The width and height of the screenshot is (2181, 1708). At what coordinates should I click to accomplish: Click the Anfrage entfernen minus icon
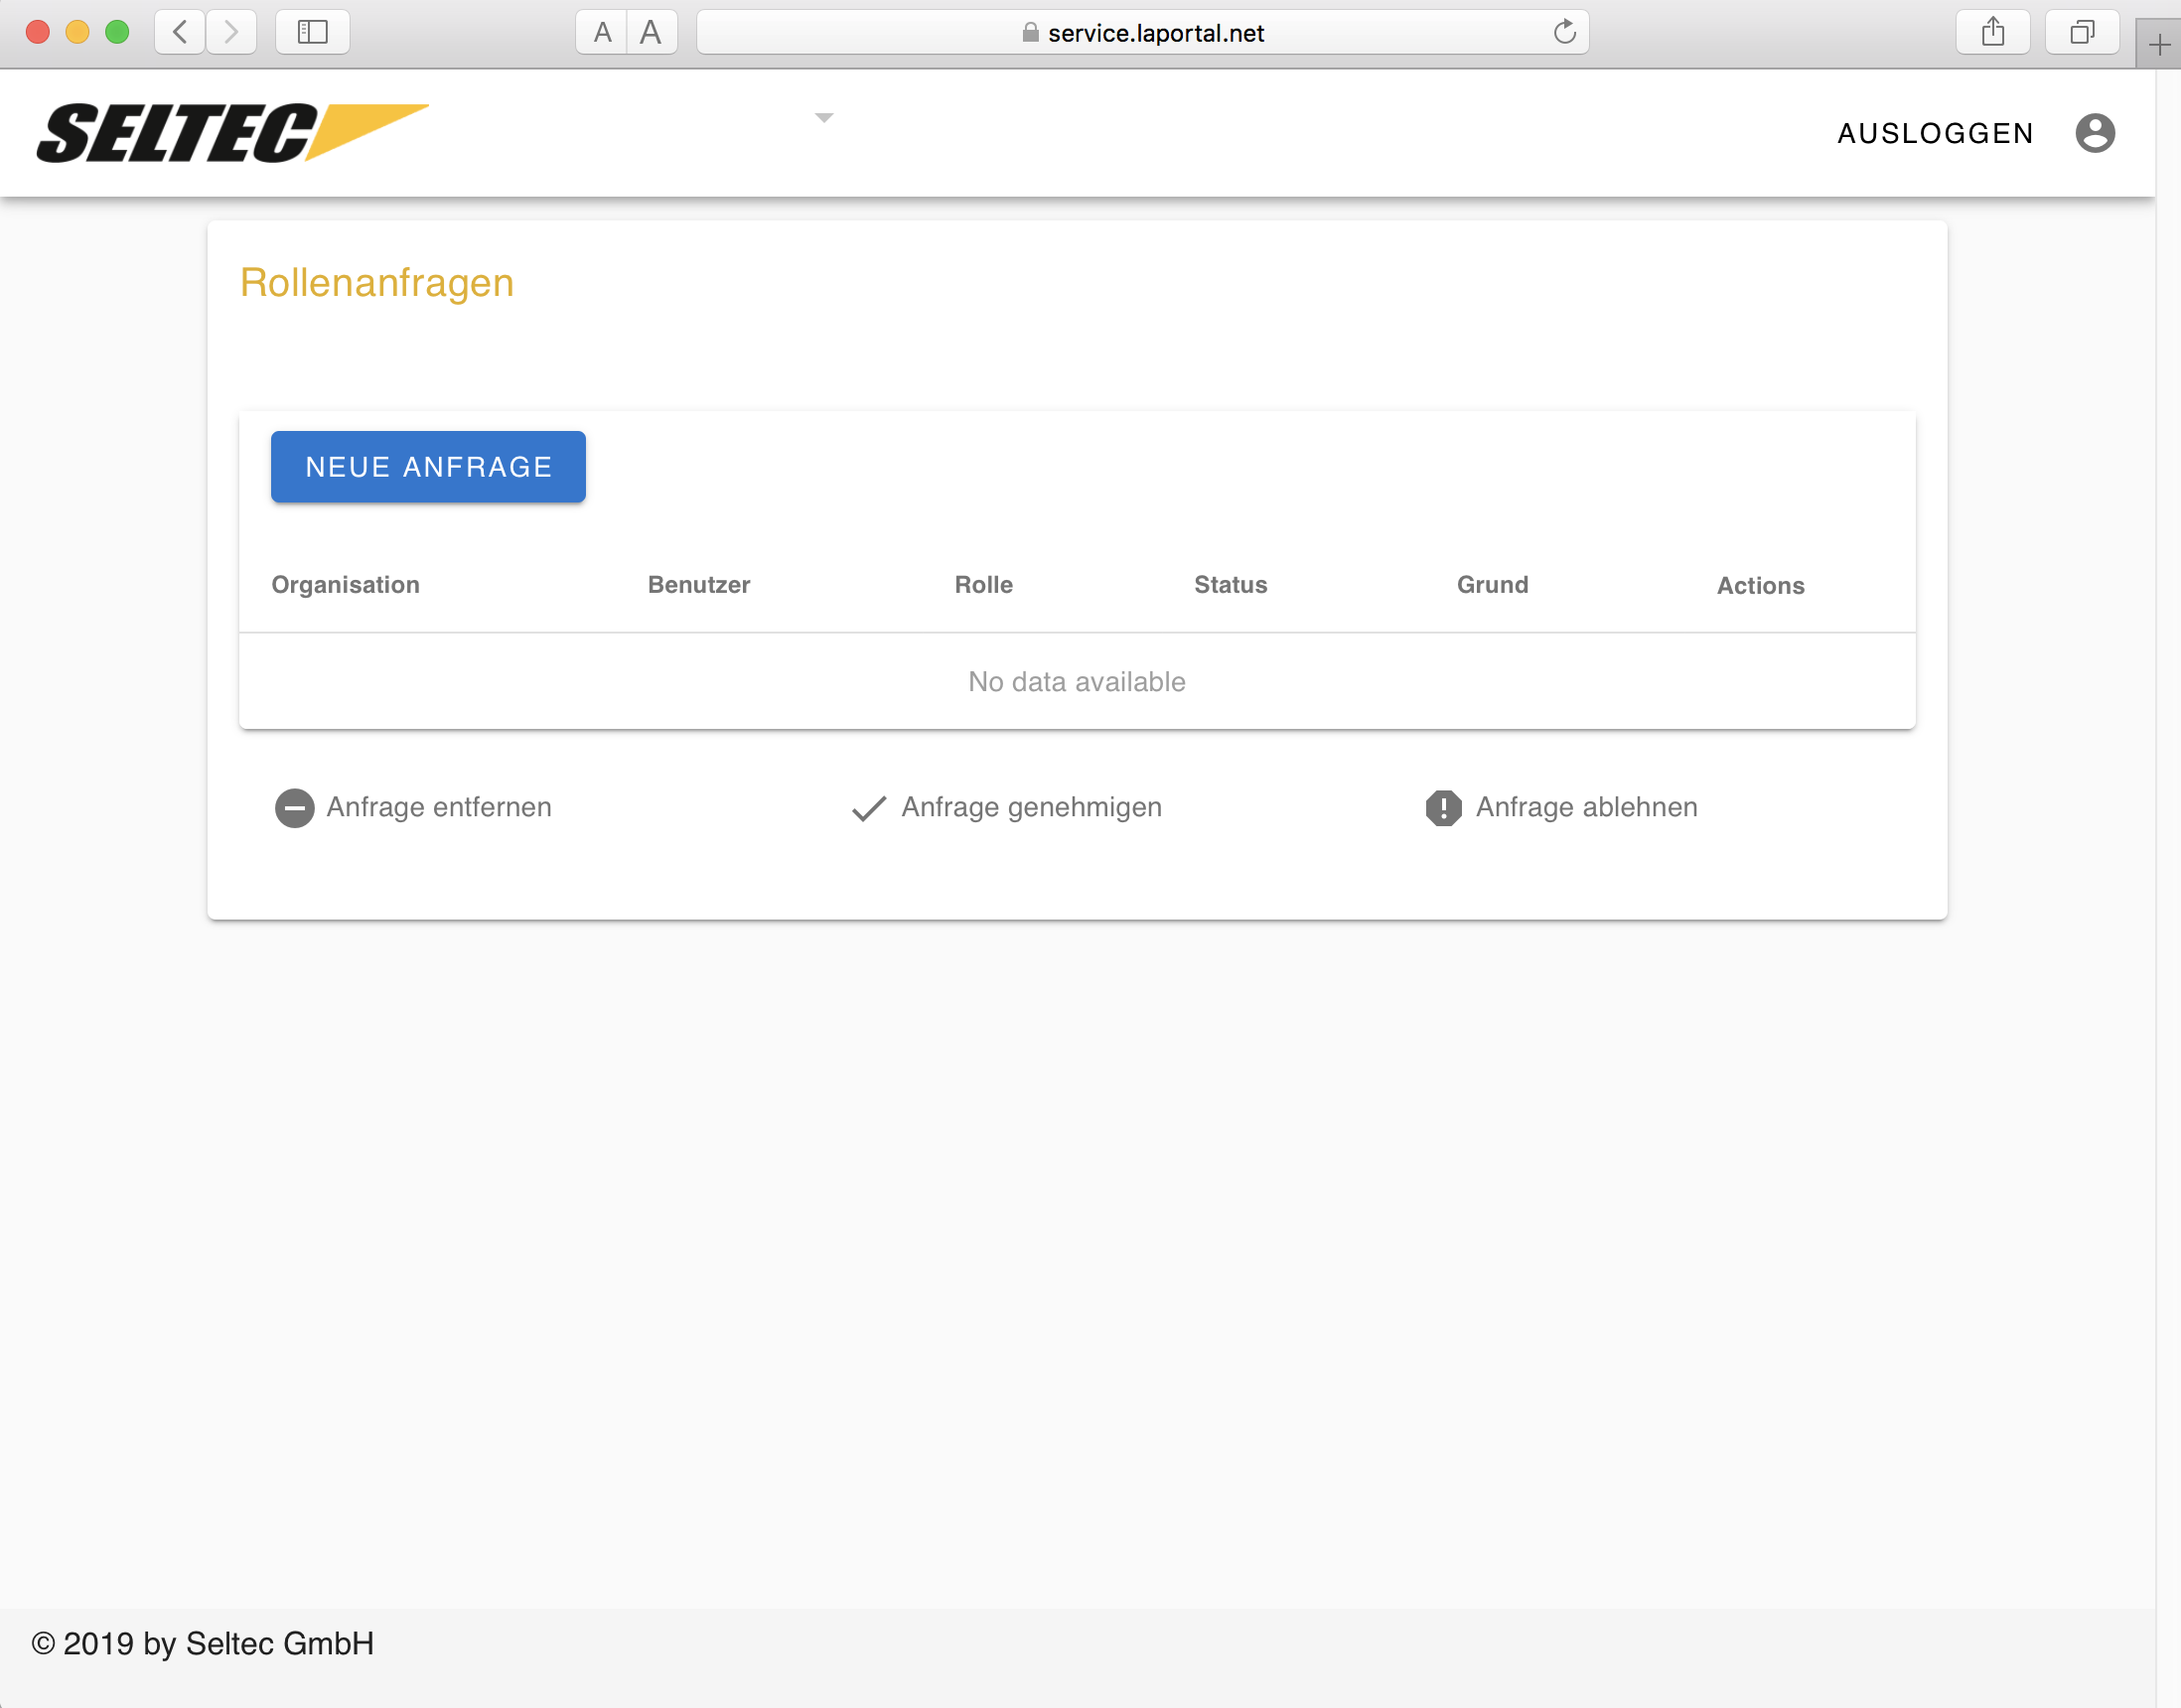295,808
